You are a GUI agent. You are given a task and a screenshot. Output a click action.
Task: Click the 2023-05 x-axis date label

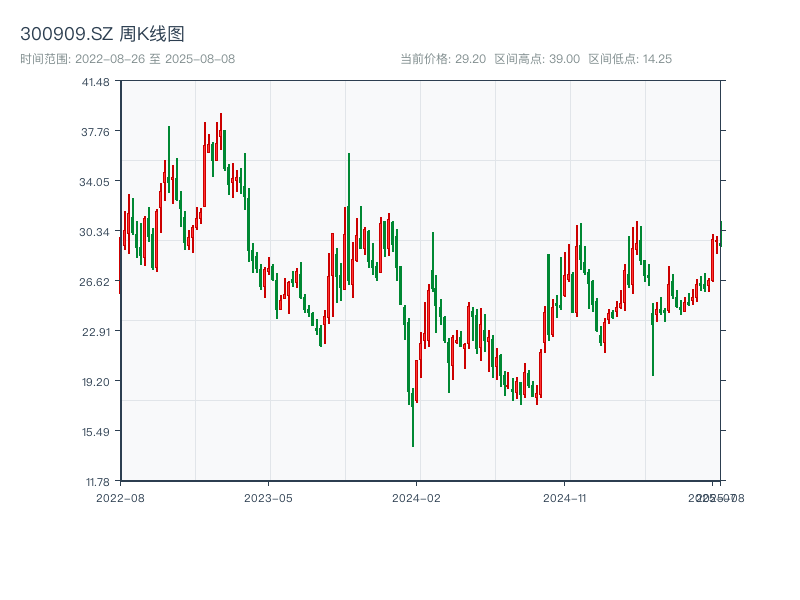pos(268,497)
